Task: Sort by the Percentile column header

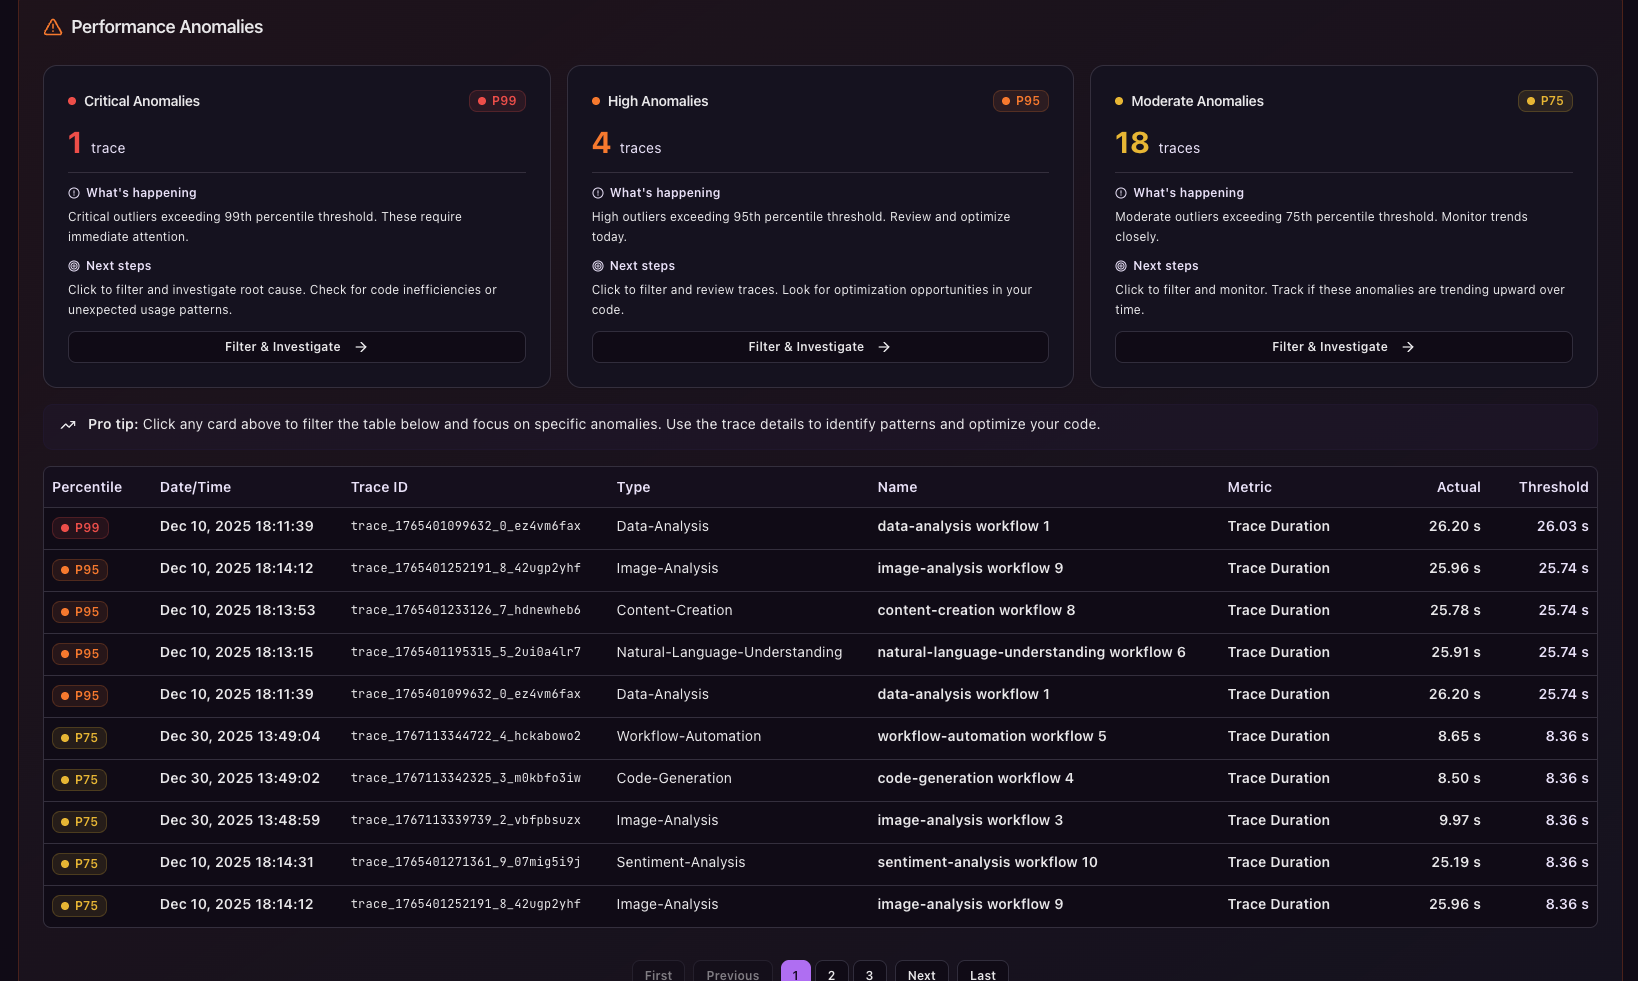Action: 87,487
